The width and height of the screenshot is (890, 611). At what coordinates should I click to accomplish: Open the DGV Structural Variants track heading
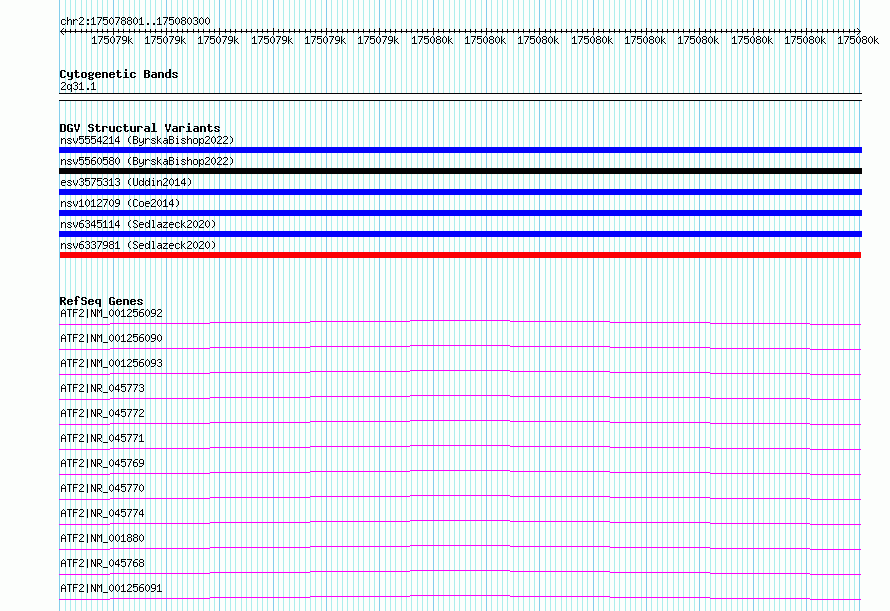click(x=140, y=128)
